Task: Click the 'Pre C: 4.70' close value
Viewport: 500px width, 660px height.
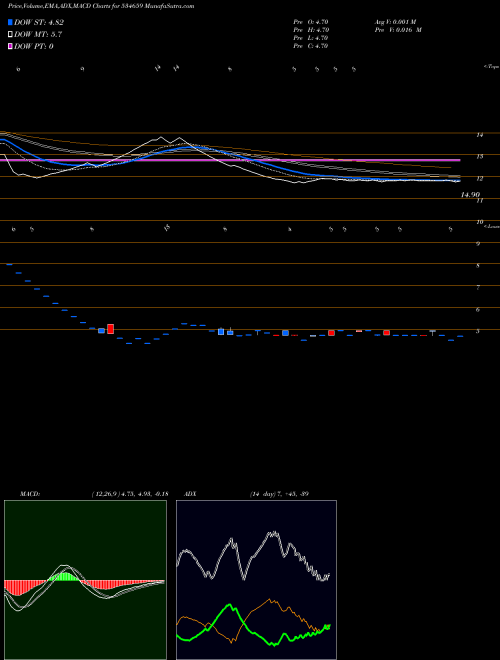Action: 311,46
